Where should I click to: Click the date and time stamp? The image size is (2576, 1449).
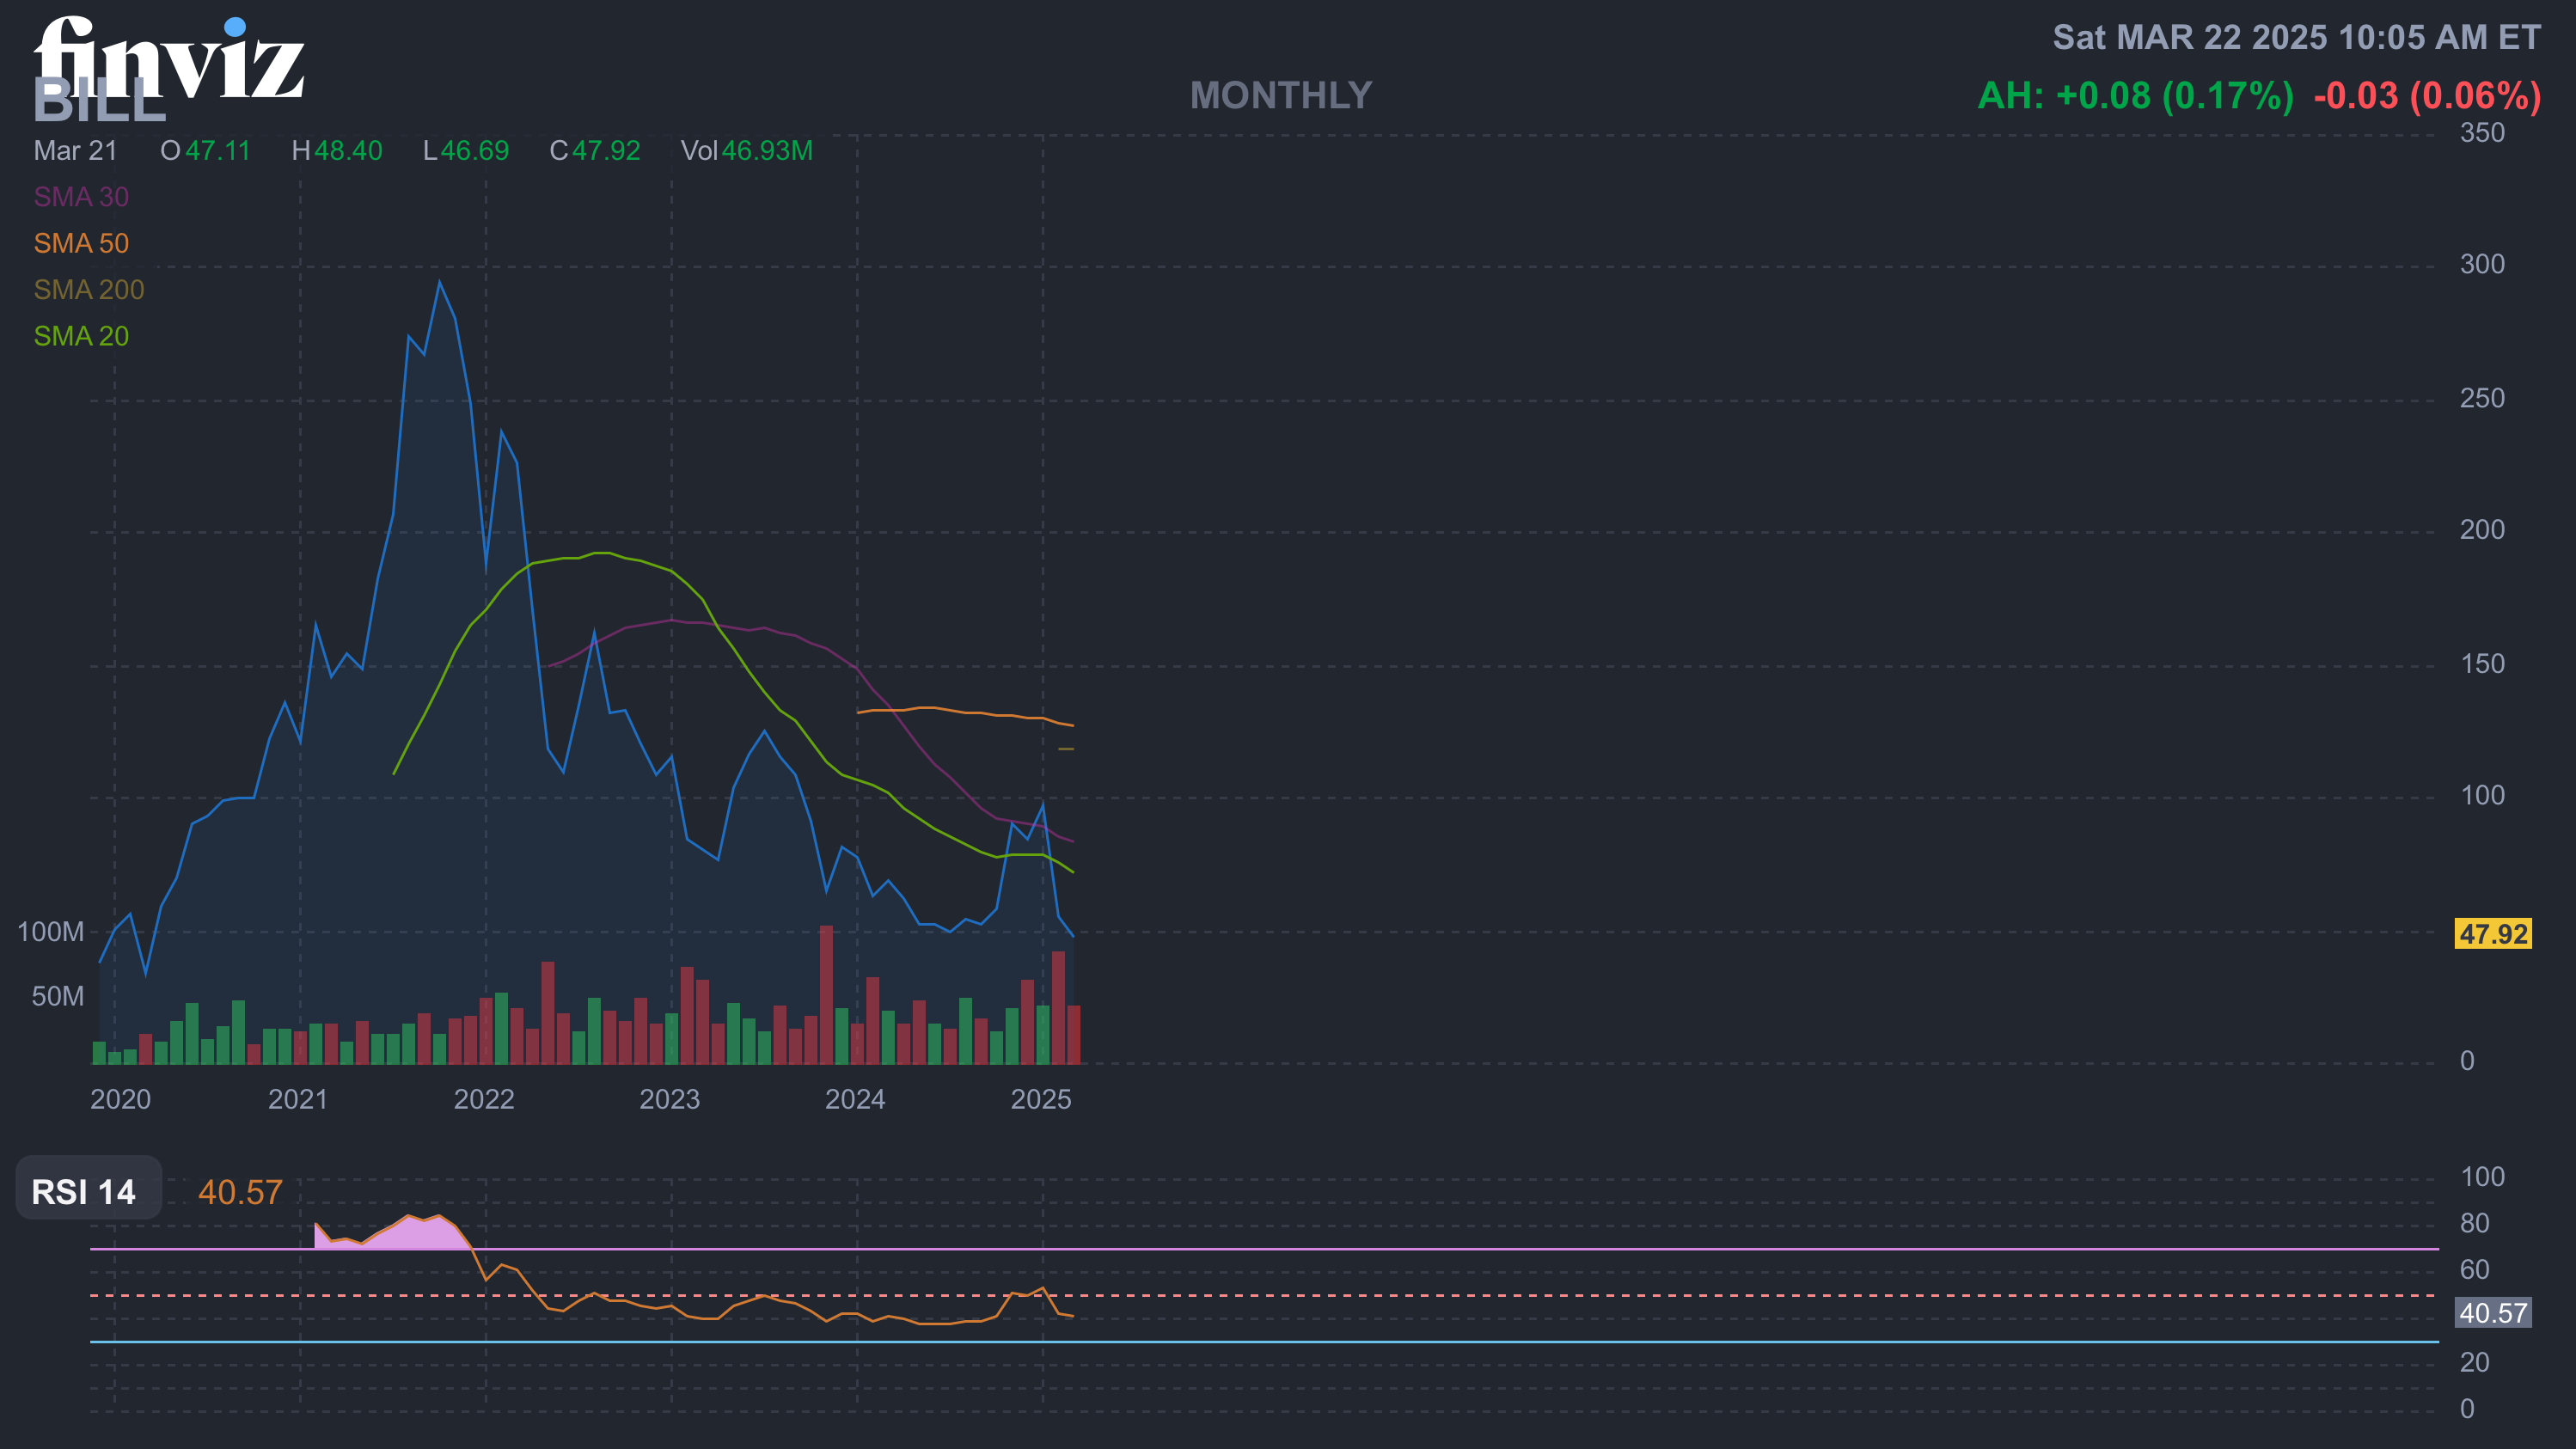(x=2296, y=38)
